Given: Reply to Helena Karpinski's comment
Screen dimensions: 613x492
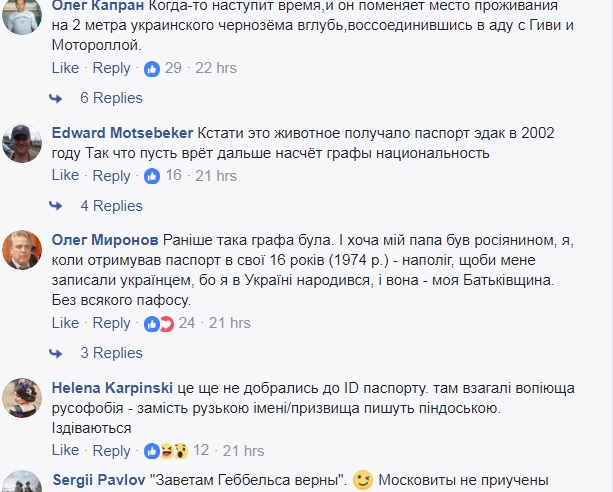Looking at the screenshot, I should (112, 450).
